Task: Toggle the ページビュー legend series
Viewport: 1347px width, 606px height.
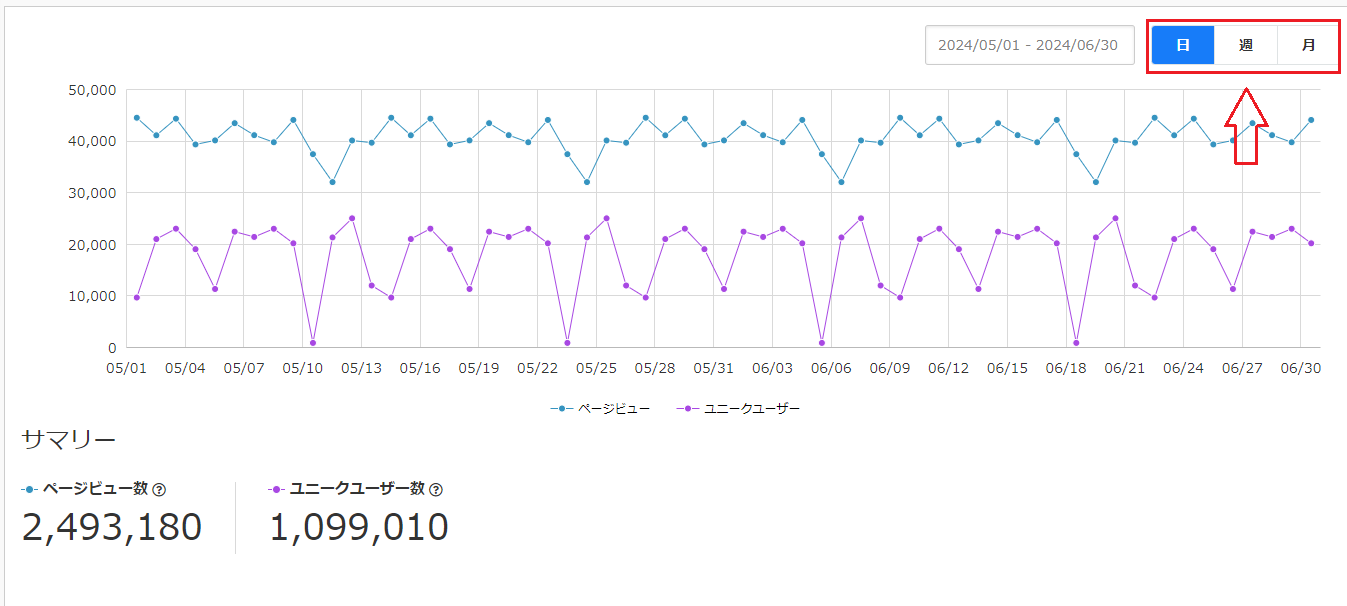Action: (x=599, y=409)
